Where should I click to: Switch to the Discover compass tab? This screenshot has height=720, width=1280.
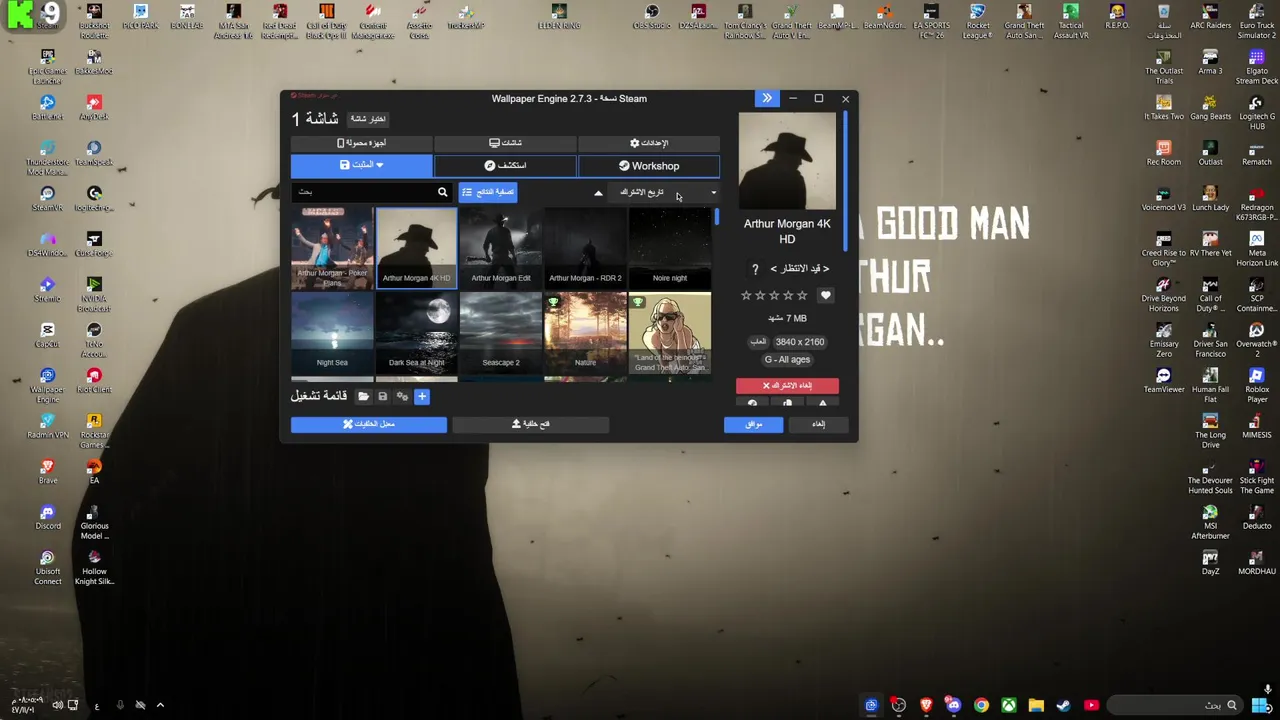(505, 166)
